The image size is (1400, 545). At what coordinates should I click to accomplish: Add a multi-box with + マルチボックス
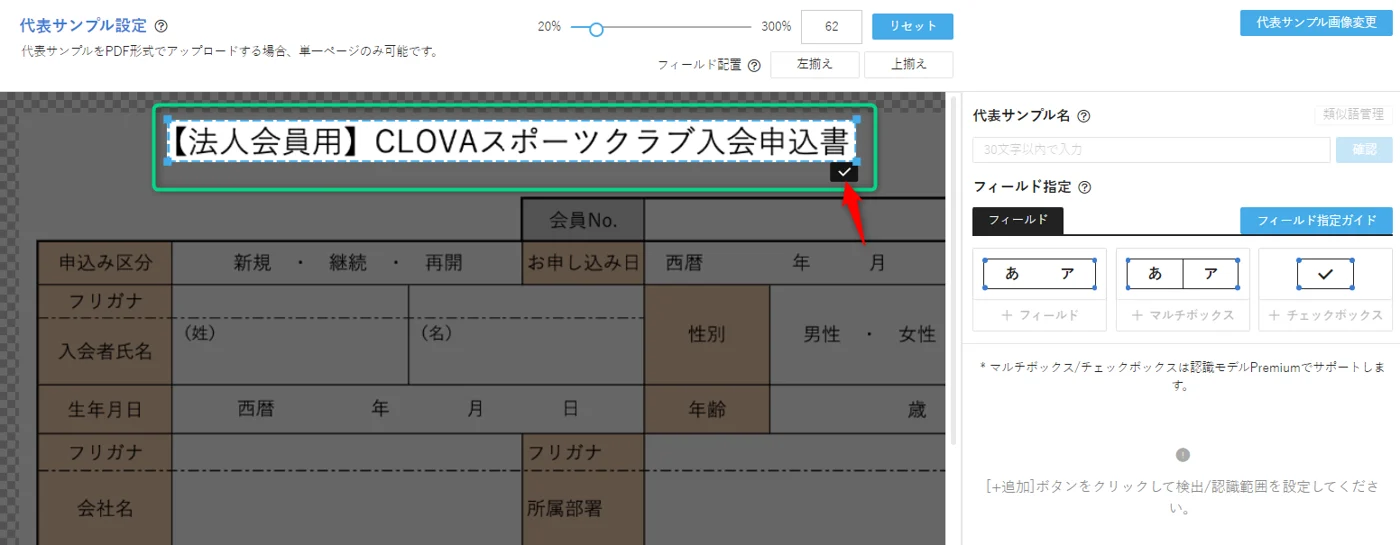click(x=1183, y=315)
